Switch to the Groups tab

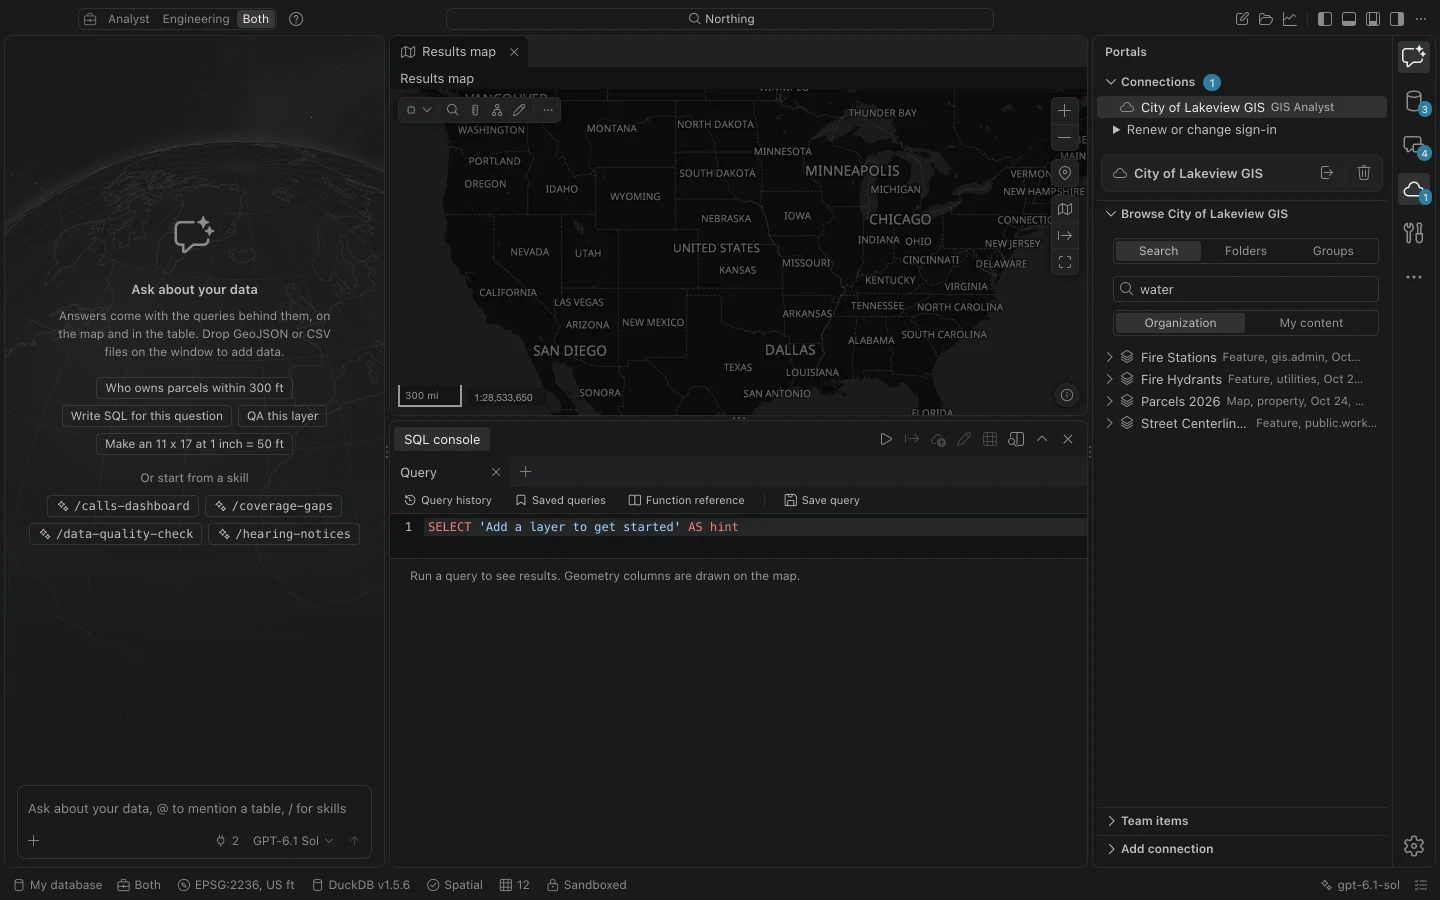[x=1333, y=251]
